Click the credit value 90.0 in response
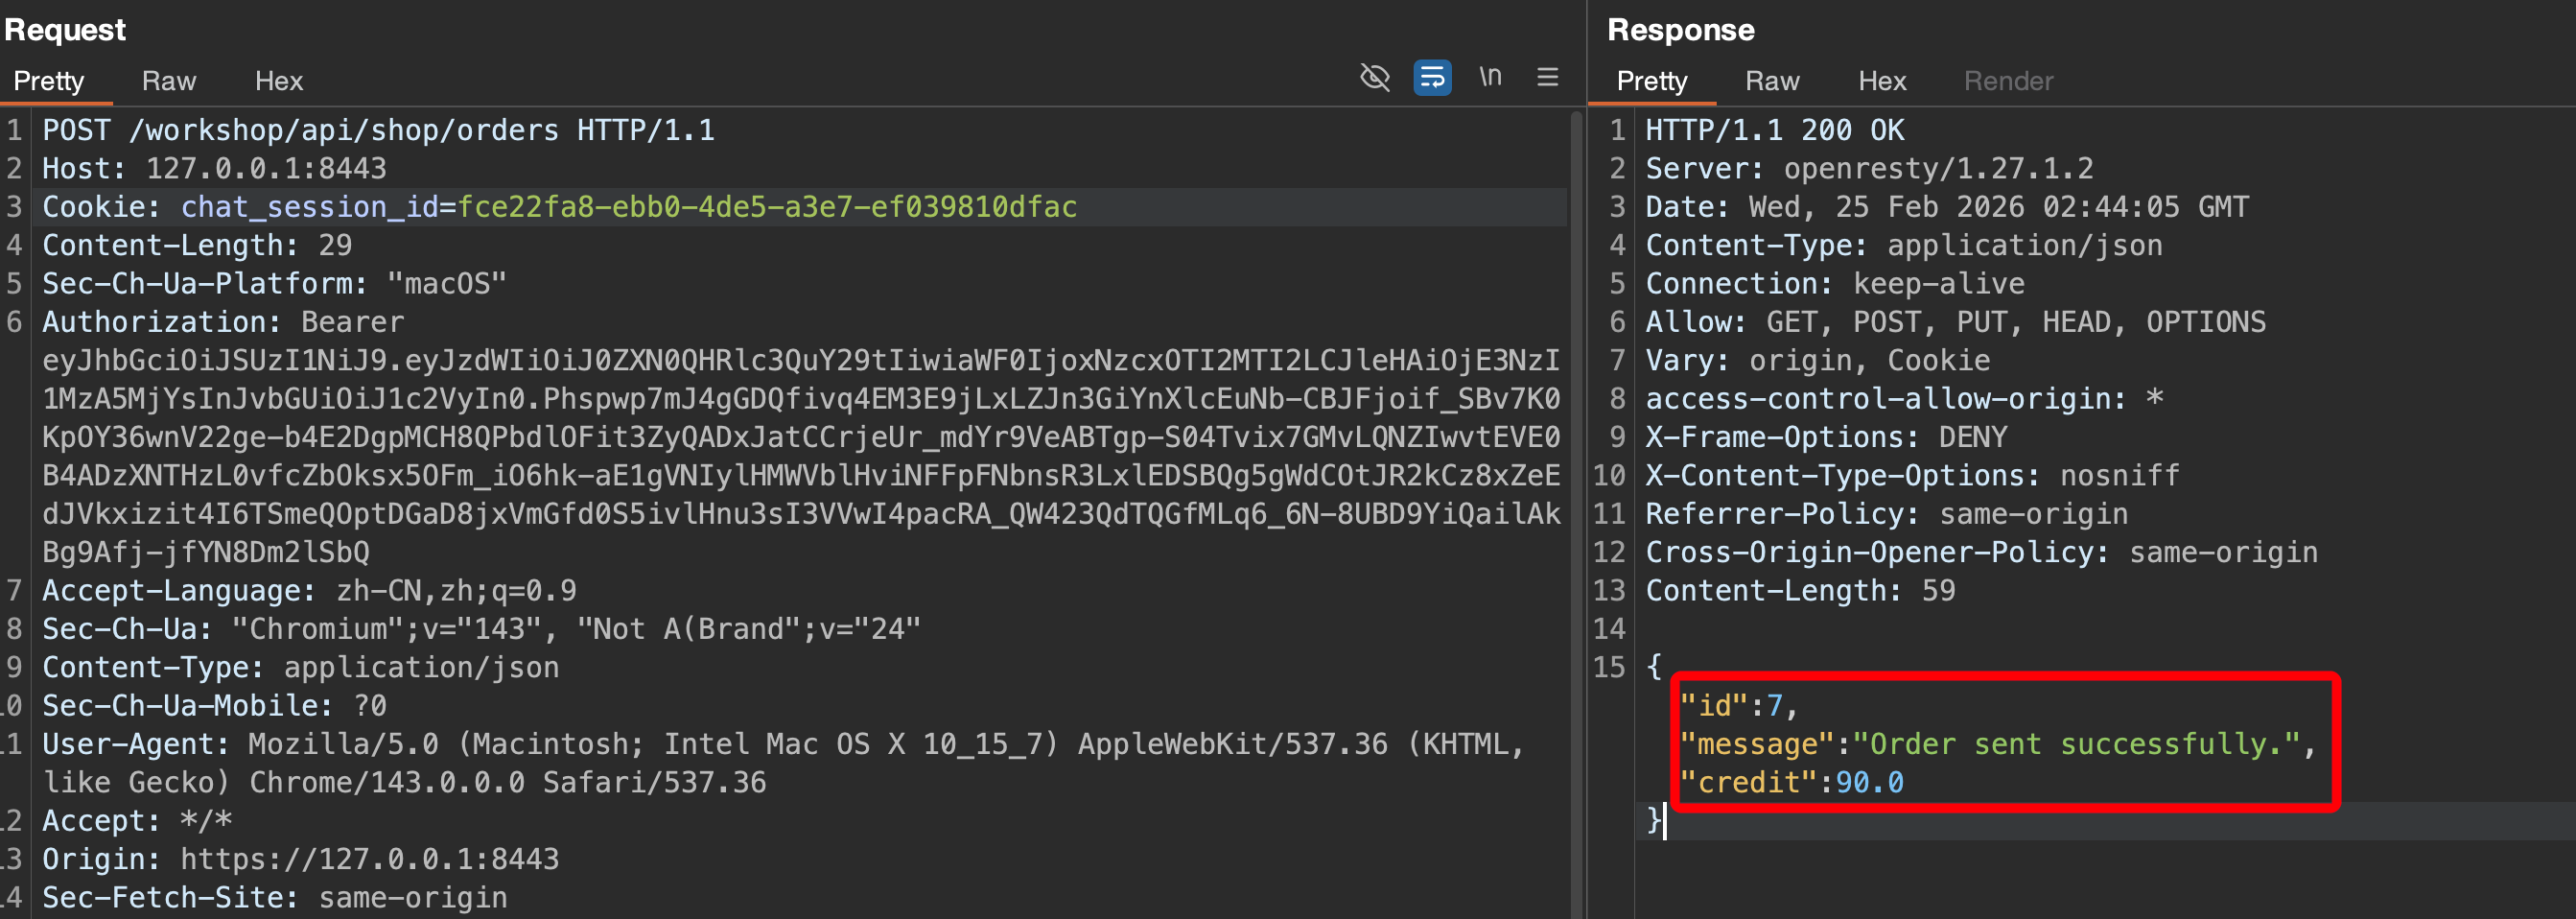 1869,782
